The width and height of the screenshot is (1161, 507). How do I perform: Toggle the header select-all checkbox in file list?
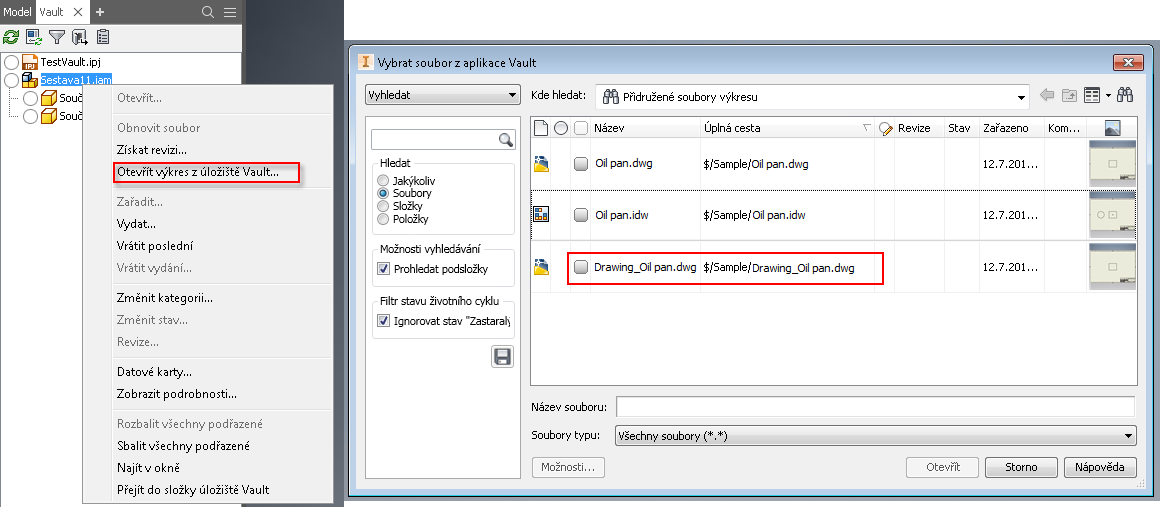581,128
